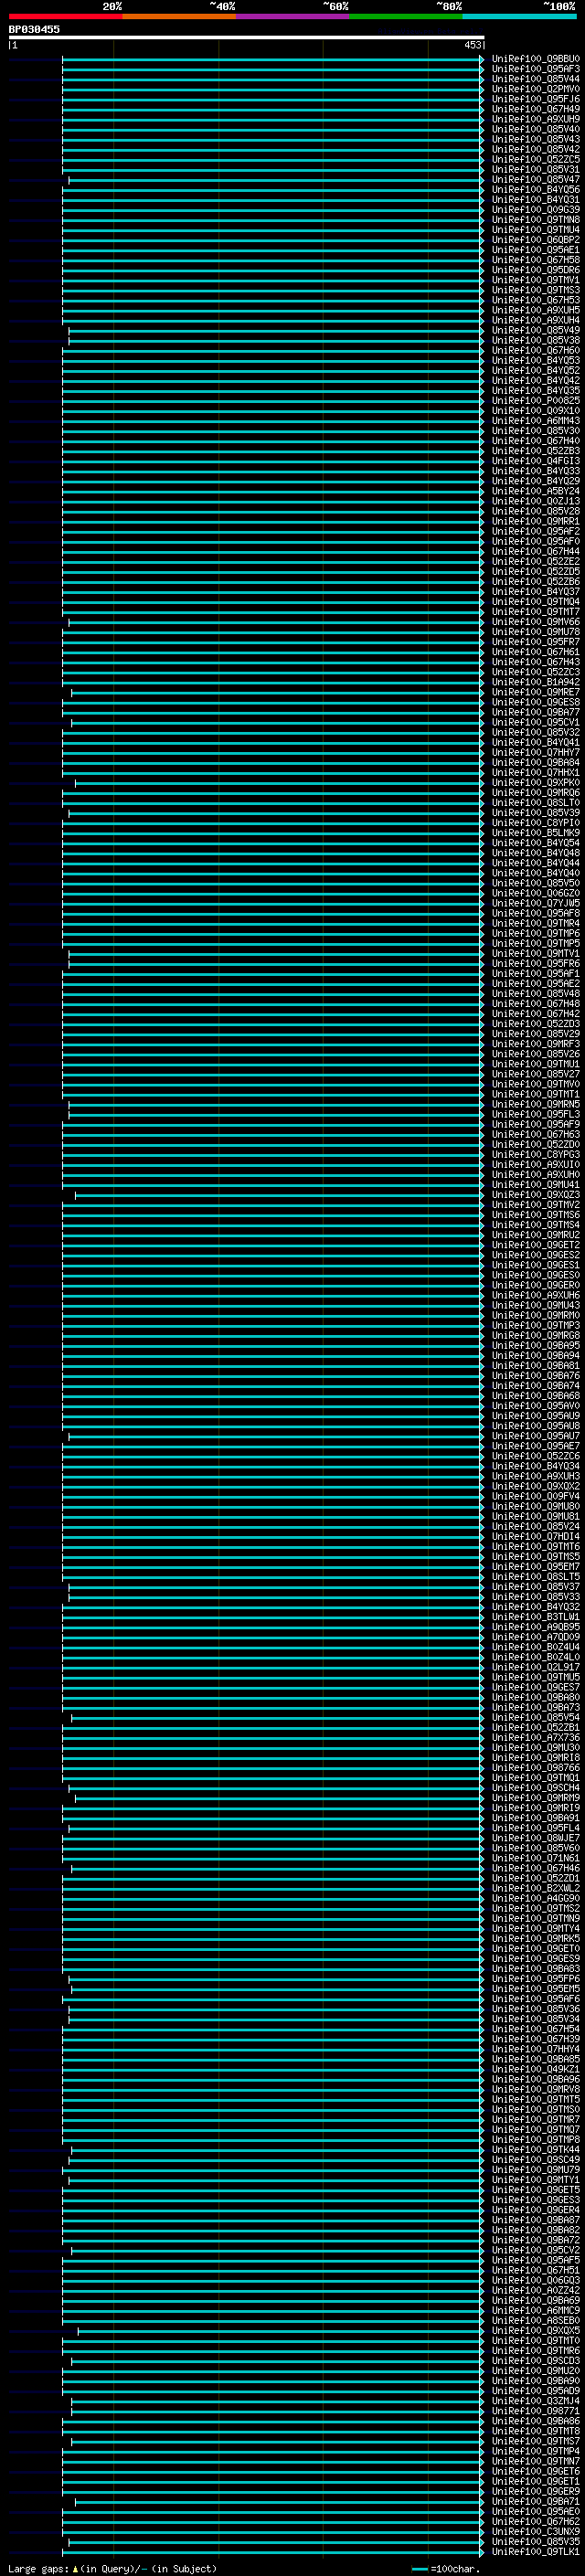Select hit label UniRef100_P00825
585x2576 pixels.
536,401
